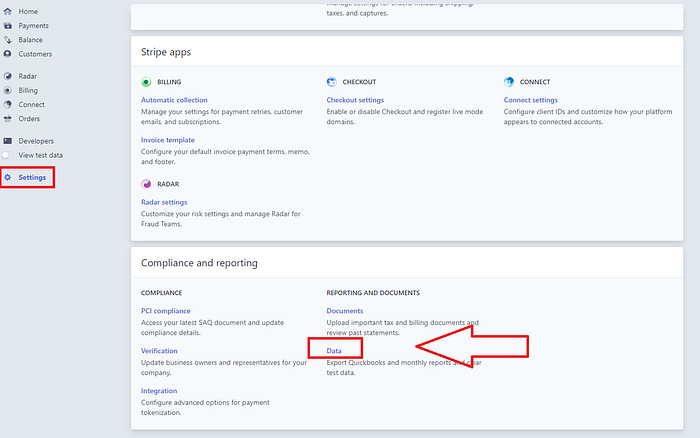
Task: Open Developers in the sidebar
Action: click(x=36, y=141)
